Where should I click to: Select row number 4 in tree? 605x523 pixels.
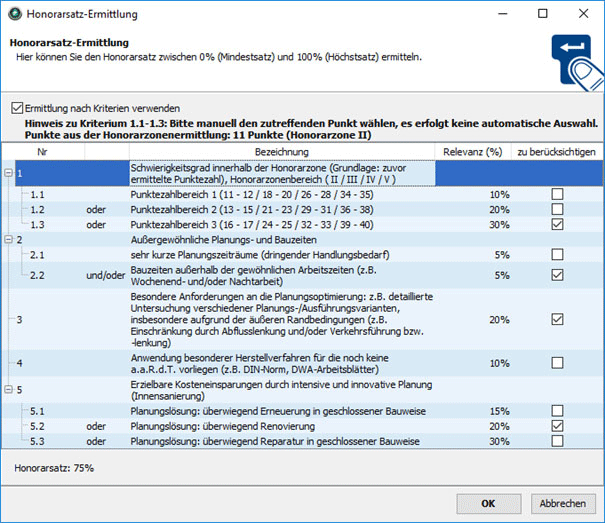pyautogui.click(x=19, y=363)
